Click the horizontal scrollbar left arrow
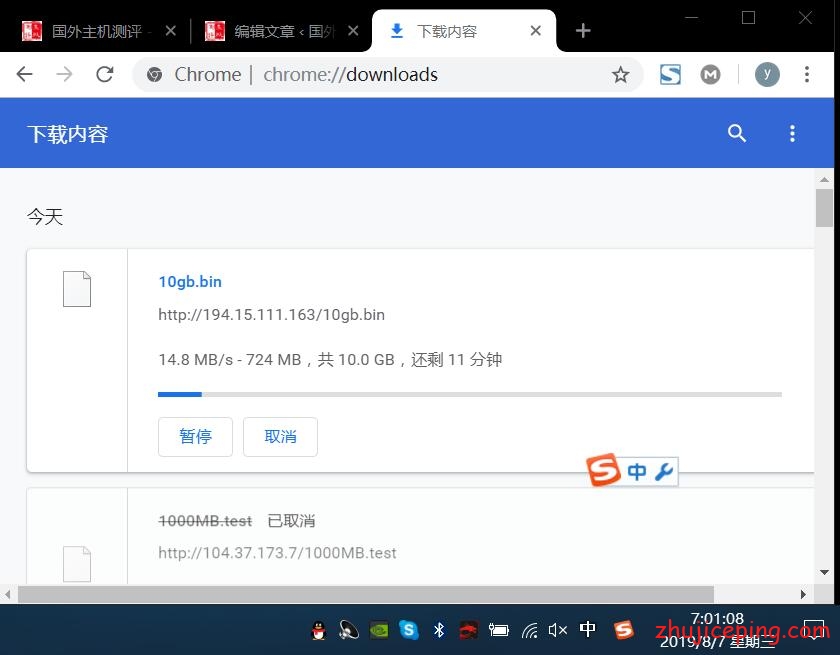This screenshot has width=840, height=655. [x=8, y=594]
